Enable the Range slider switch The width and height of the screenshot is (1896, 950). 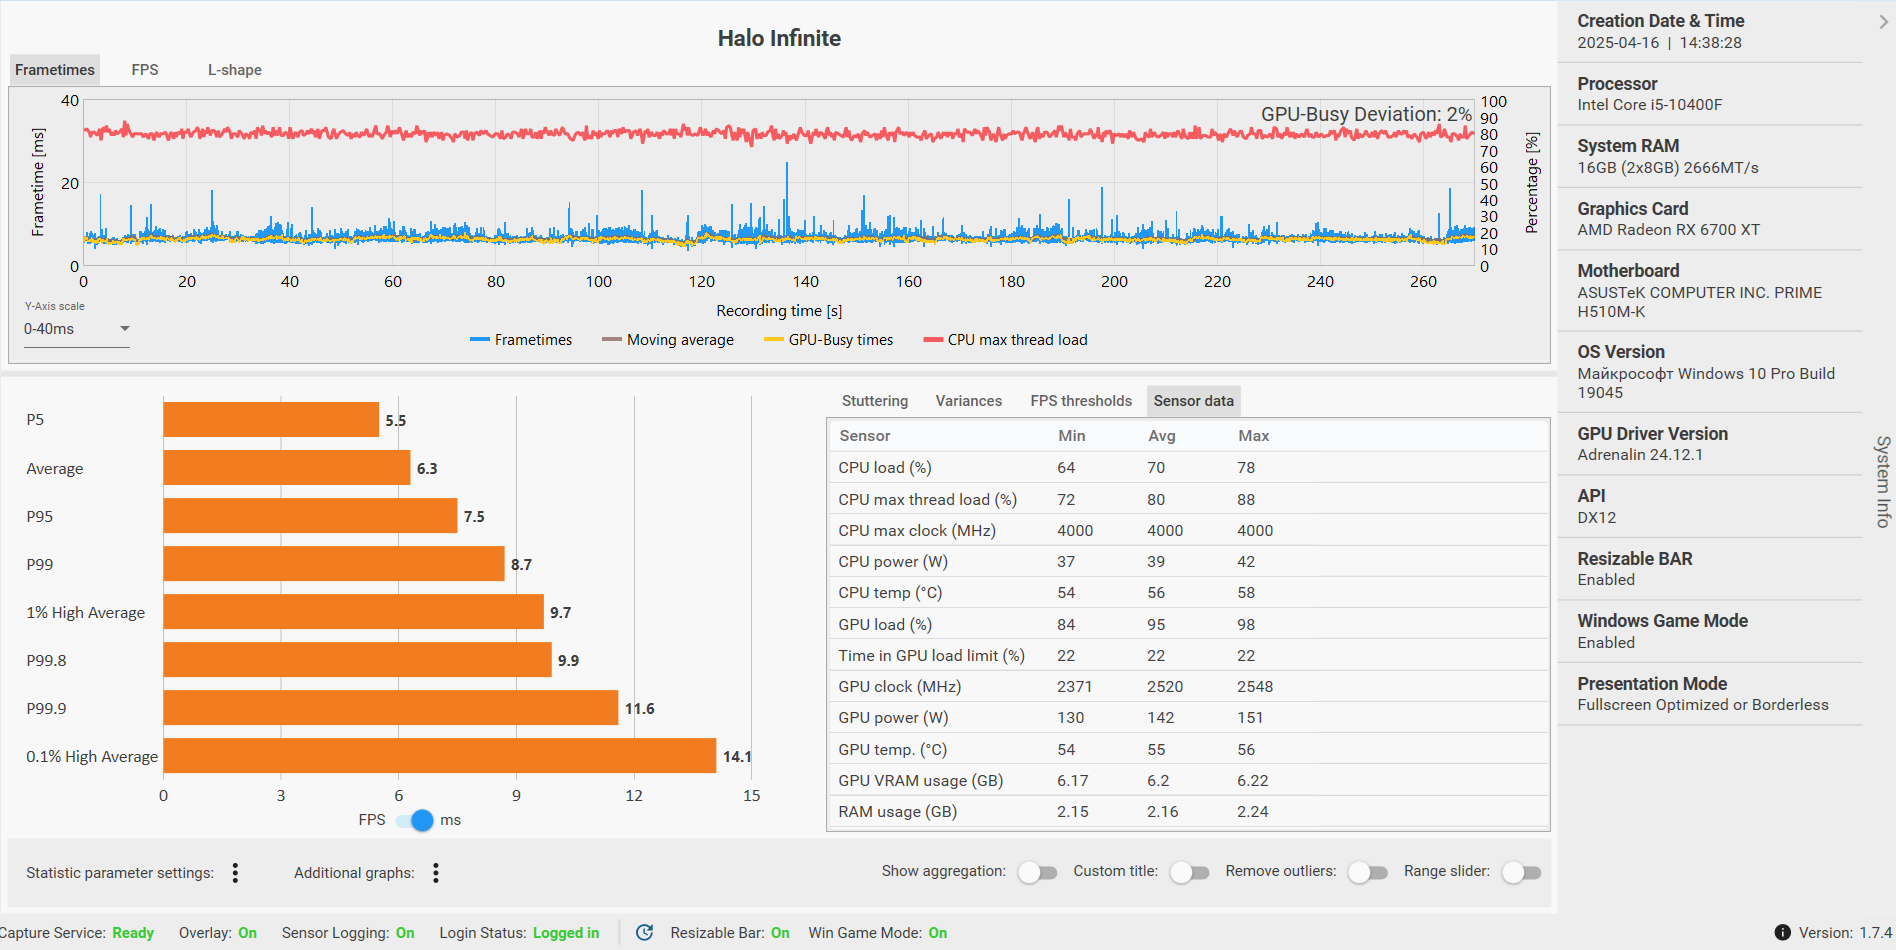pos(1521,872)
